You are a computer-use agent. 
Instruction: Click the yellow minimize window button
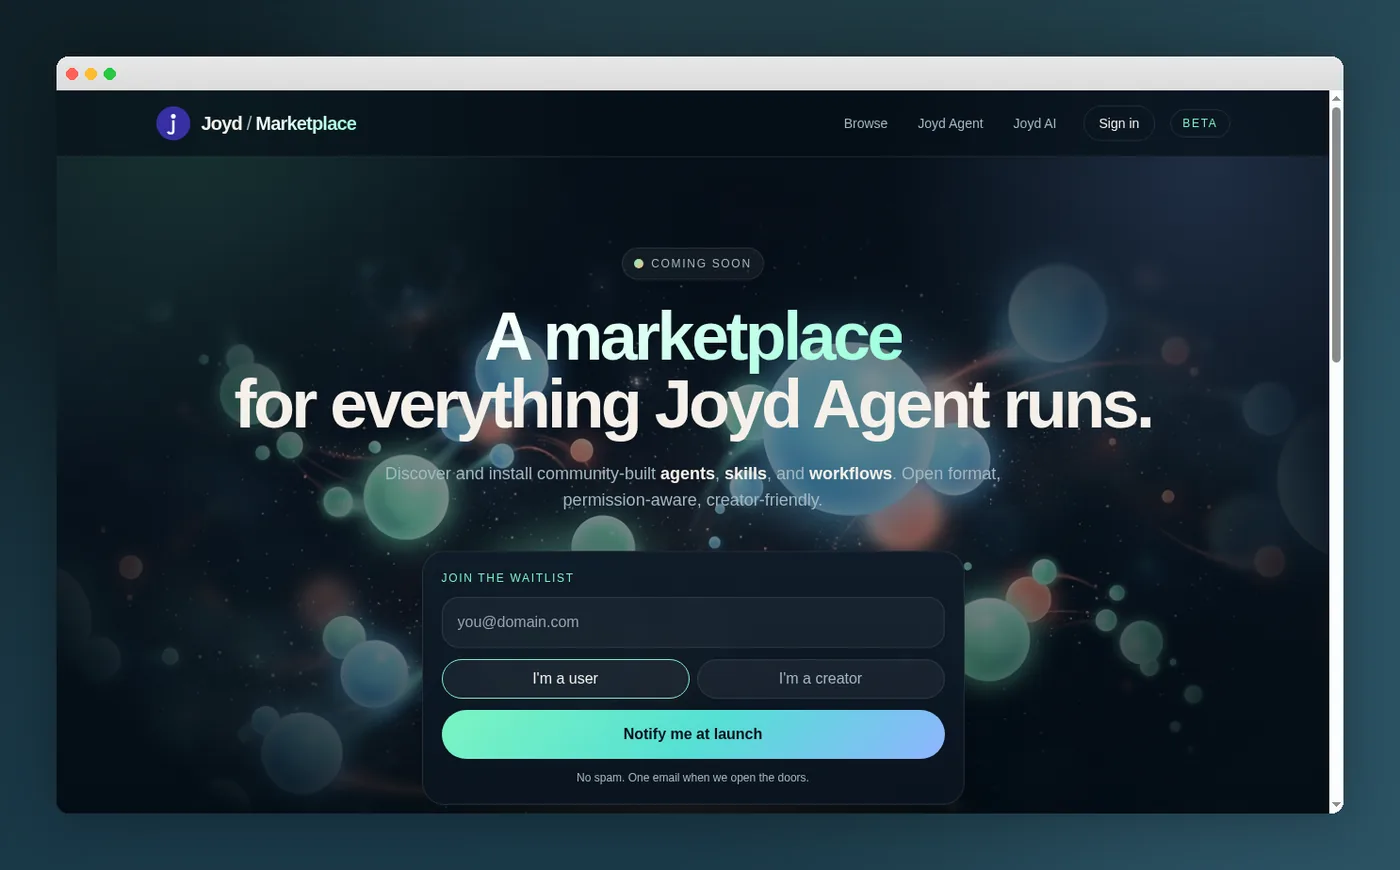point(91,74)
